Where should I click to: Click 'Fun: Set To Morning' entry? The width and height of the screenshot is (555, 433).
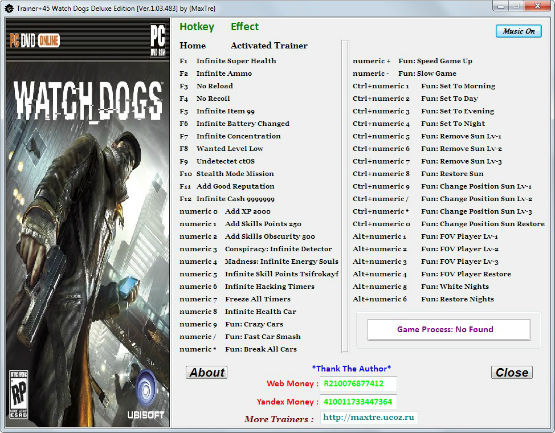[458, 86]
